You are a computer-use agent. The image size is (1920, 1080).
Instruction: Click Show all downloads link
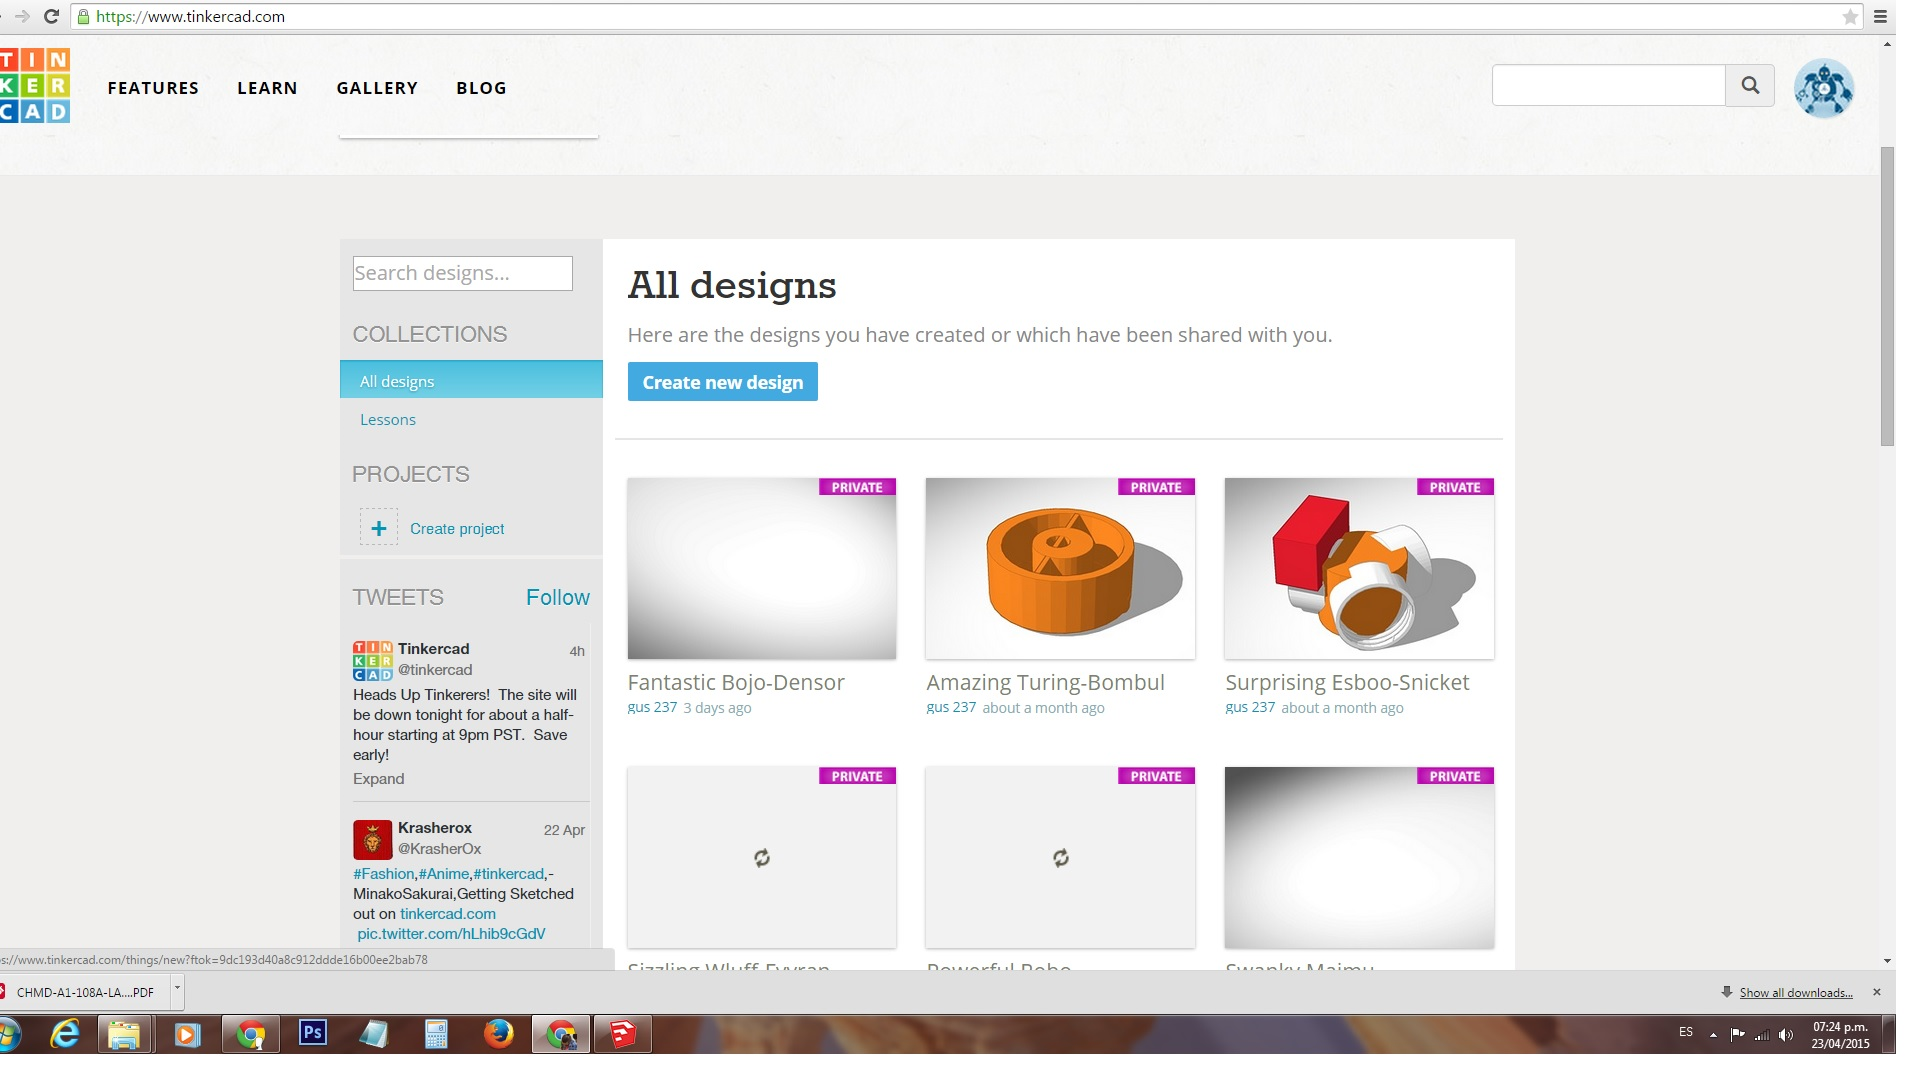(x=1795, y=993)
